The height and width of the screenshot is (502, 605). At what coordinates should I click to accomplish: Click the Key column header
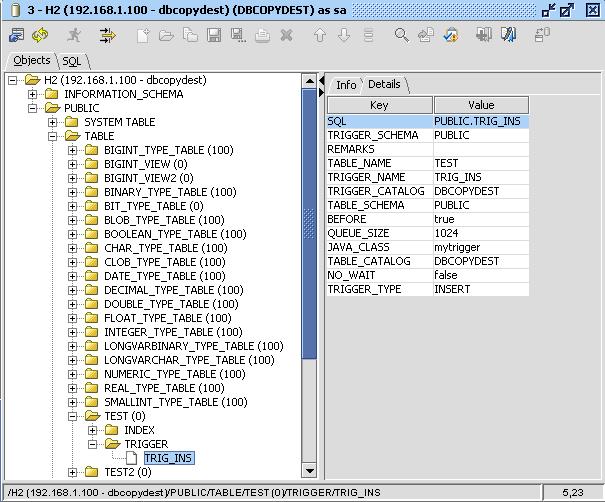pyautogui.click(x=379, y=105)
